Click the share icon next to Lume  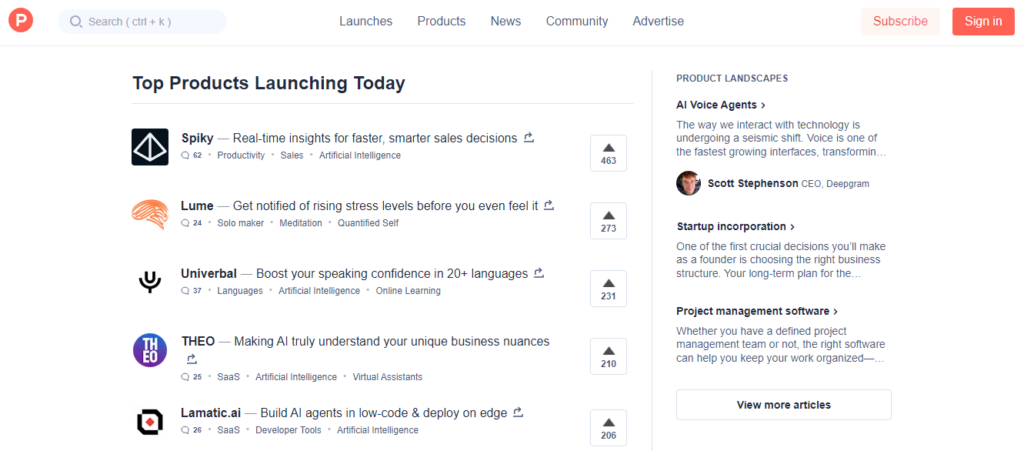pyautogui.click(x=549, y=206)
